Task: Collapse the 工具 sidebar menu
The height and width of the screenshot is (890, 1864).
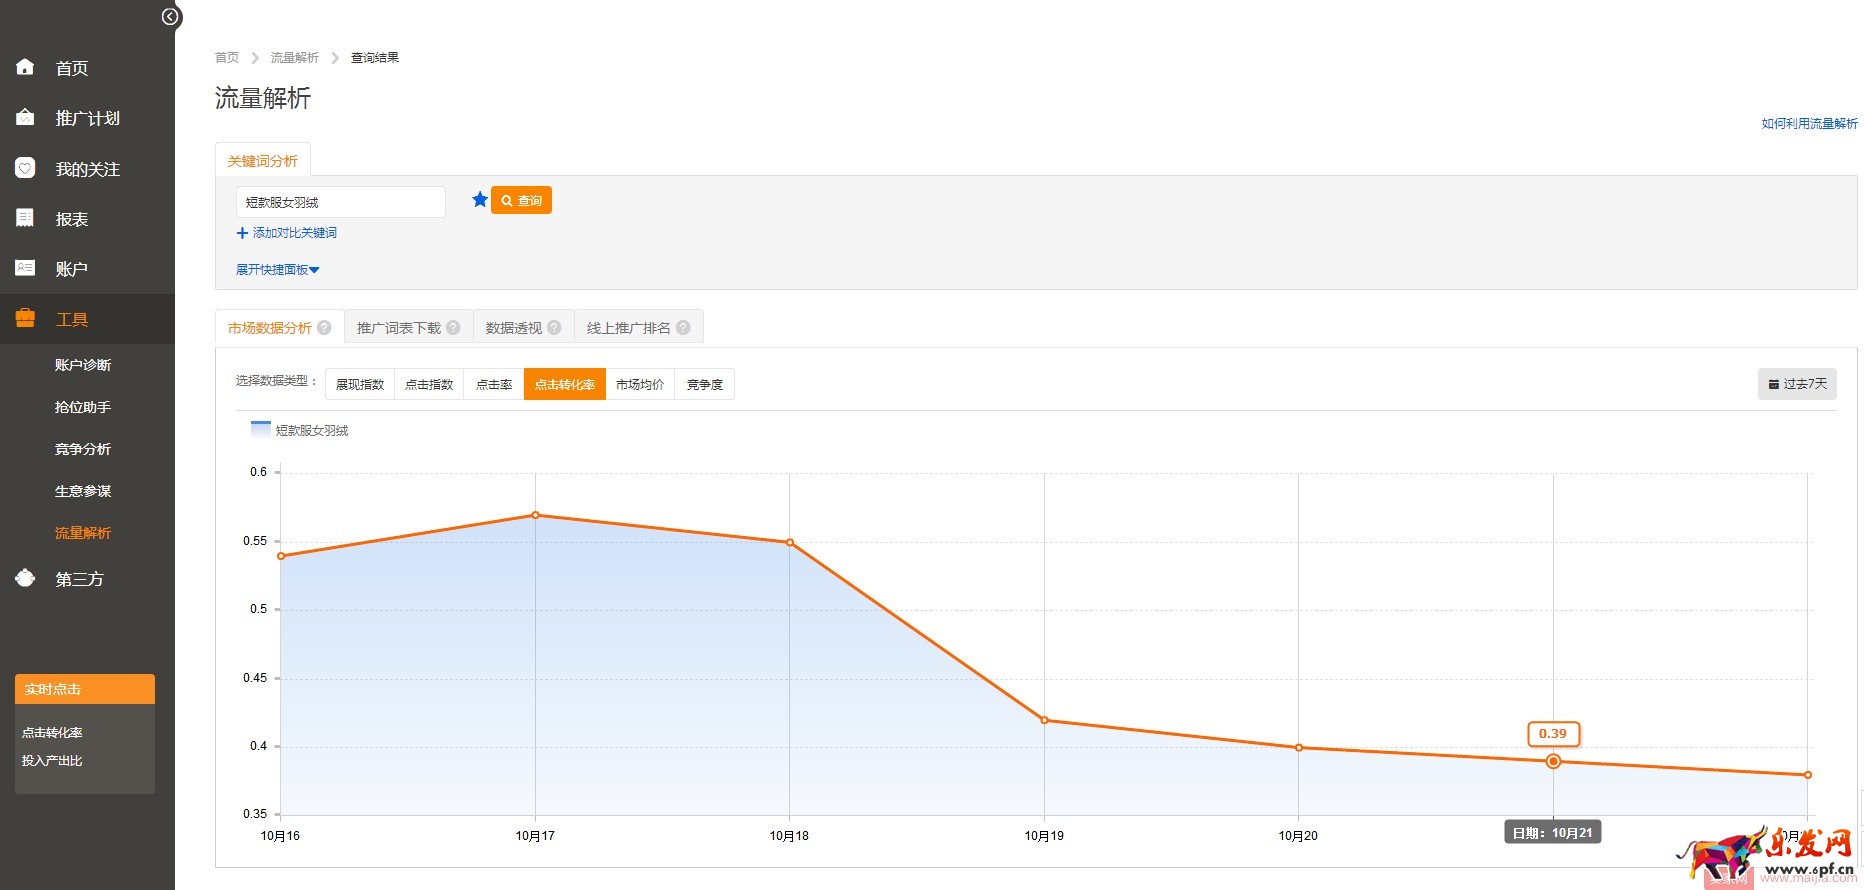Action: click(x=72, y=319)
